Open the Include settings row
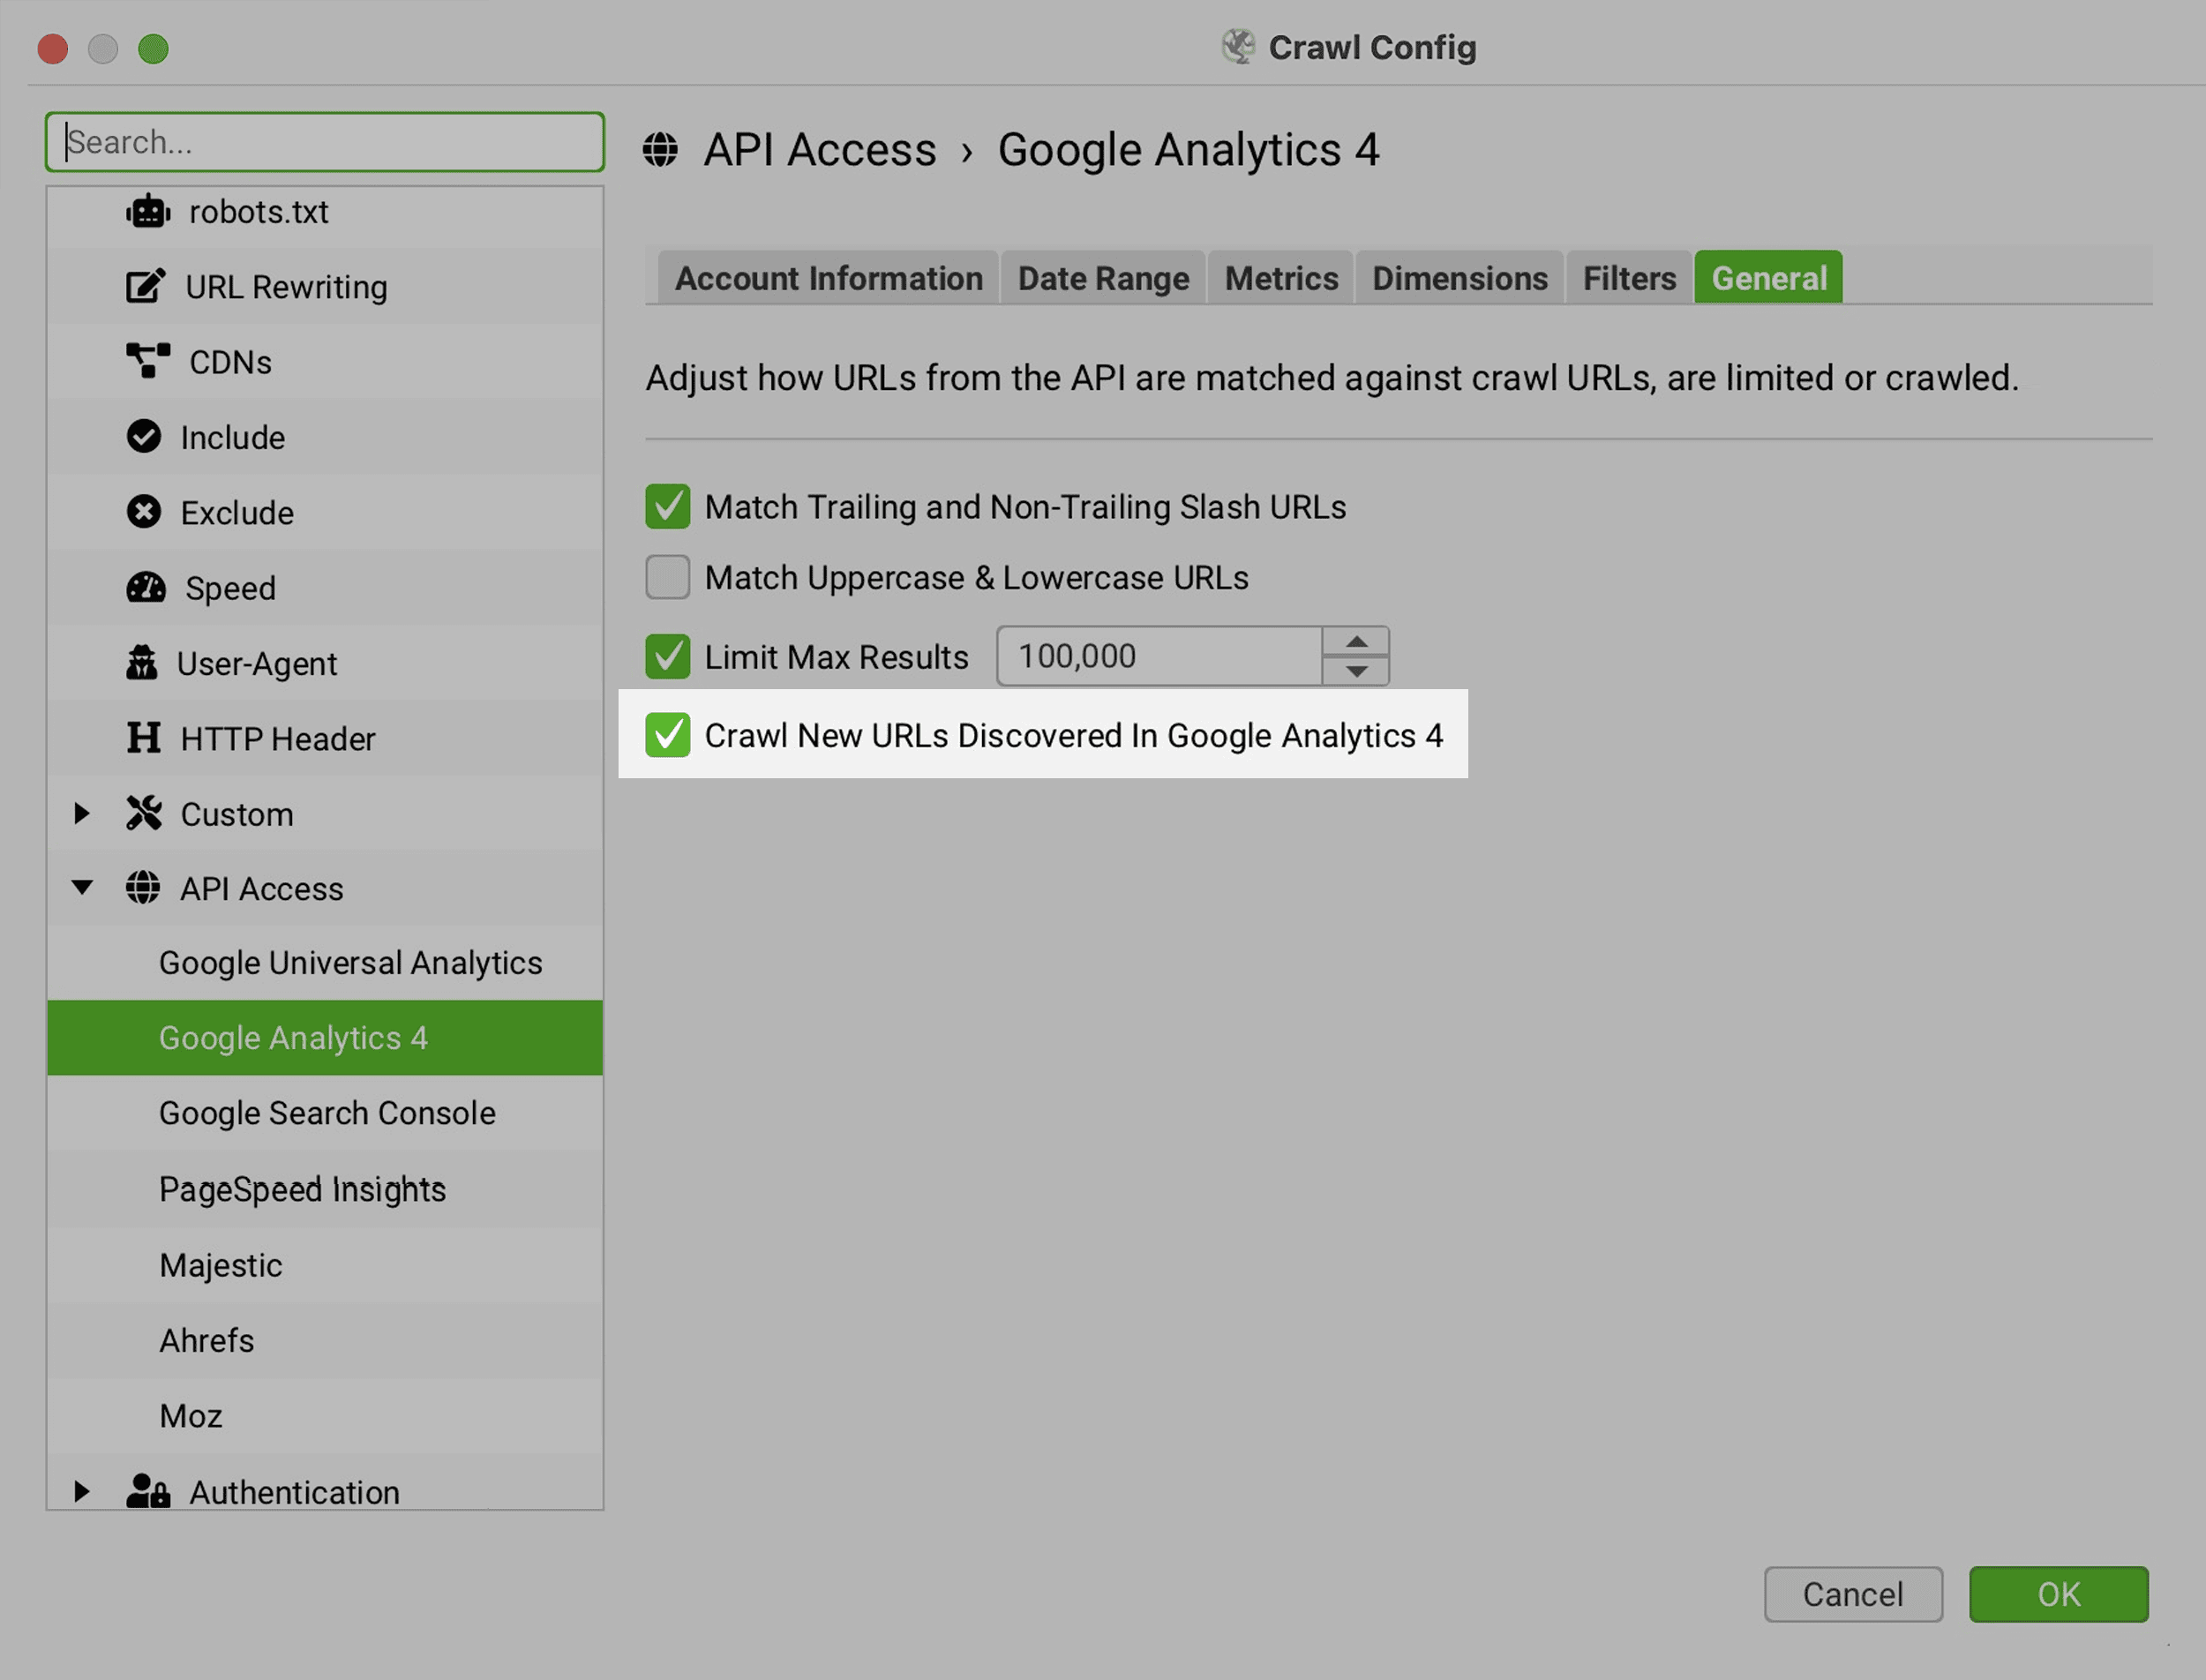The width and height of the screenshot is (2206, 1680). 325,437
